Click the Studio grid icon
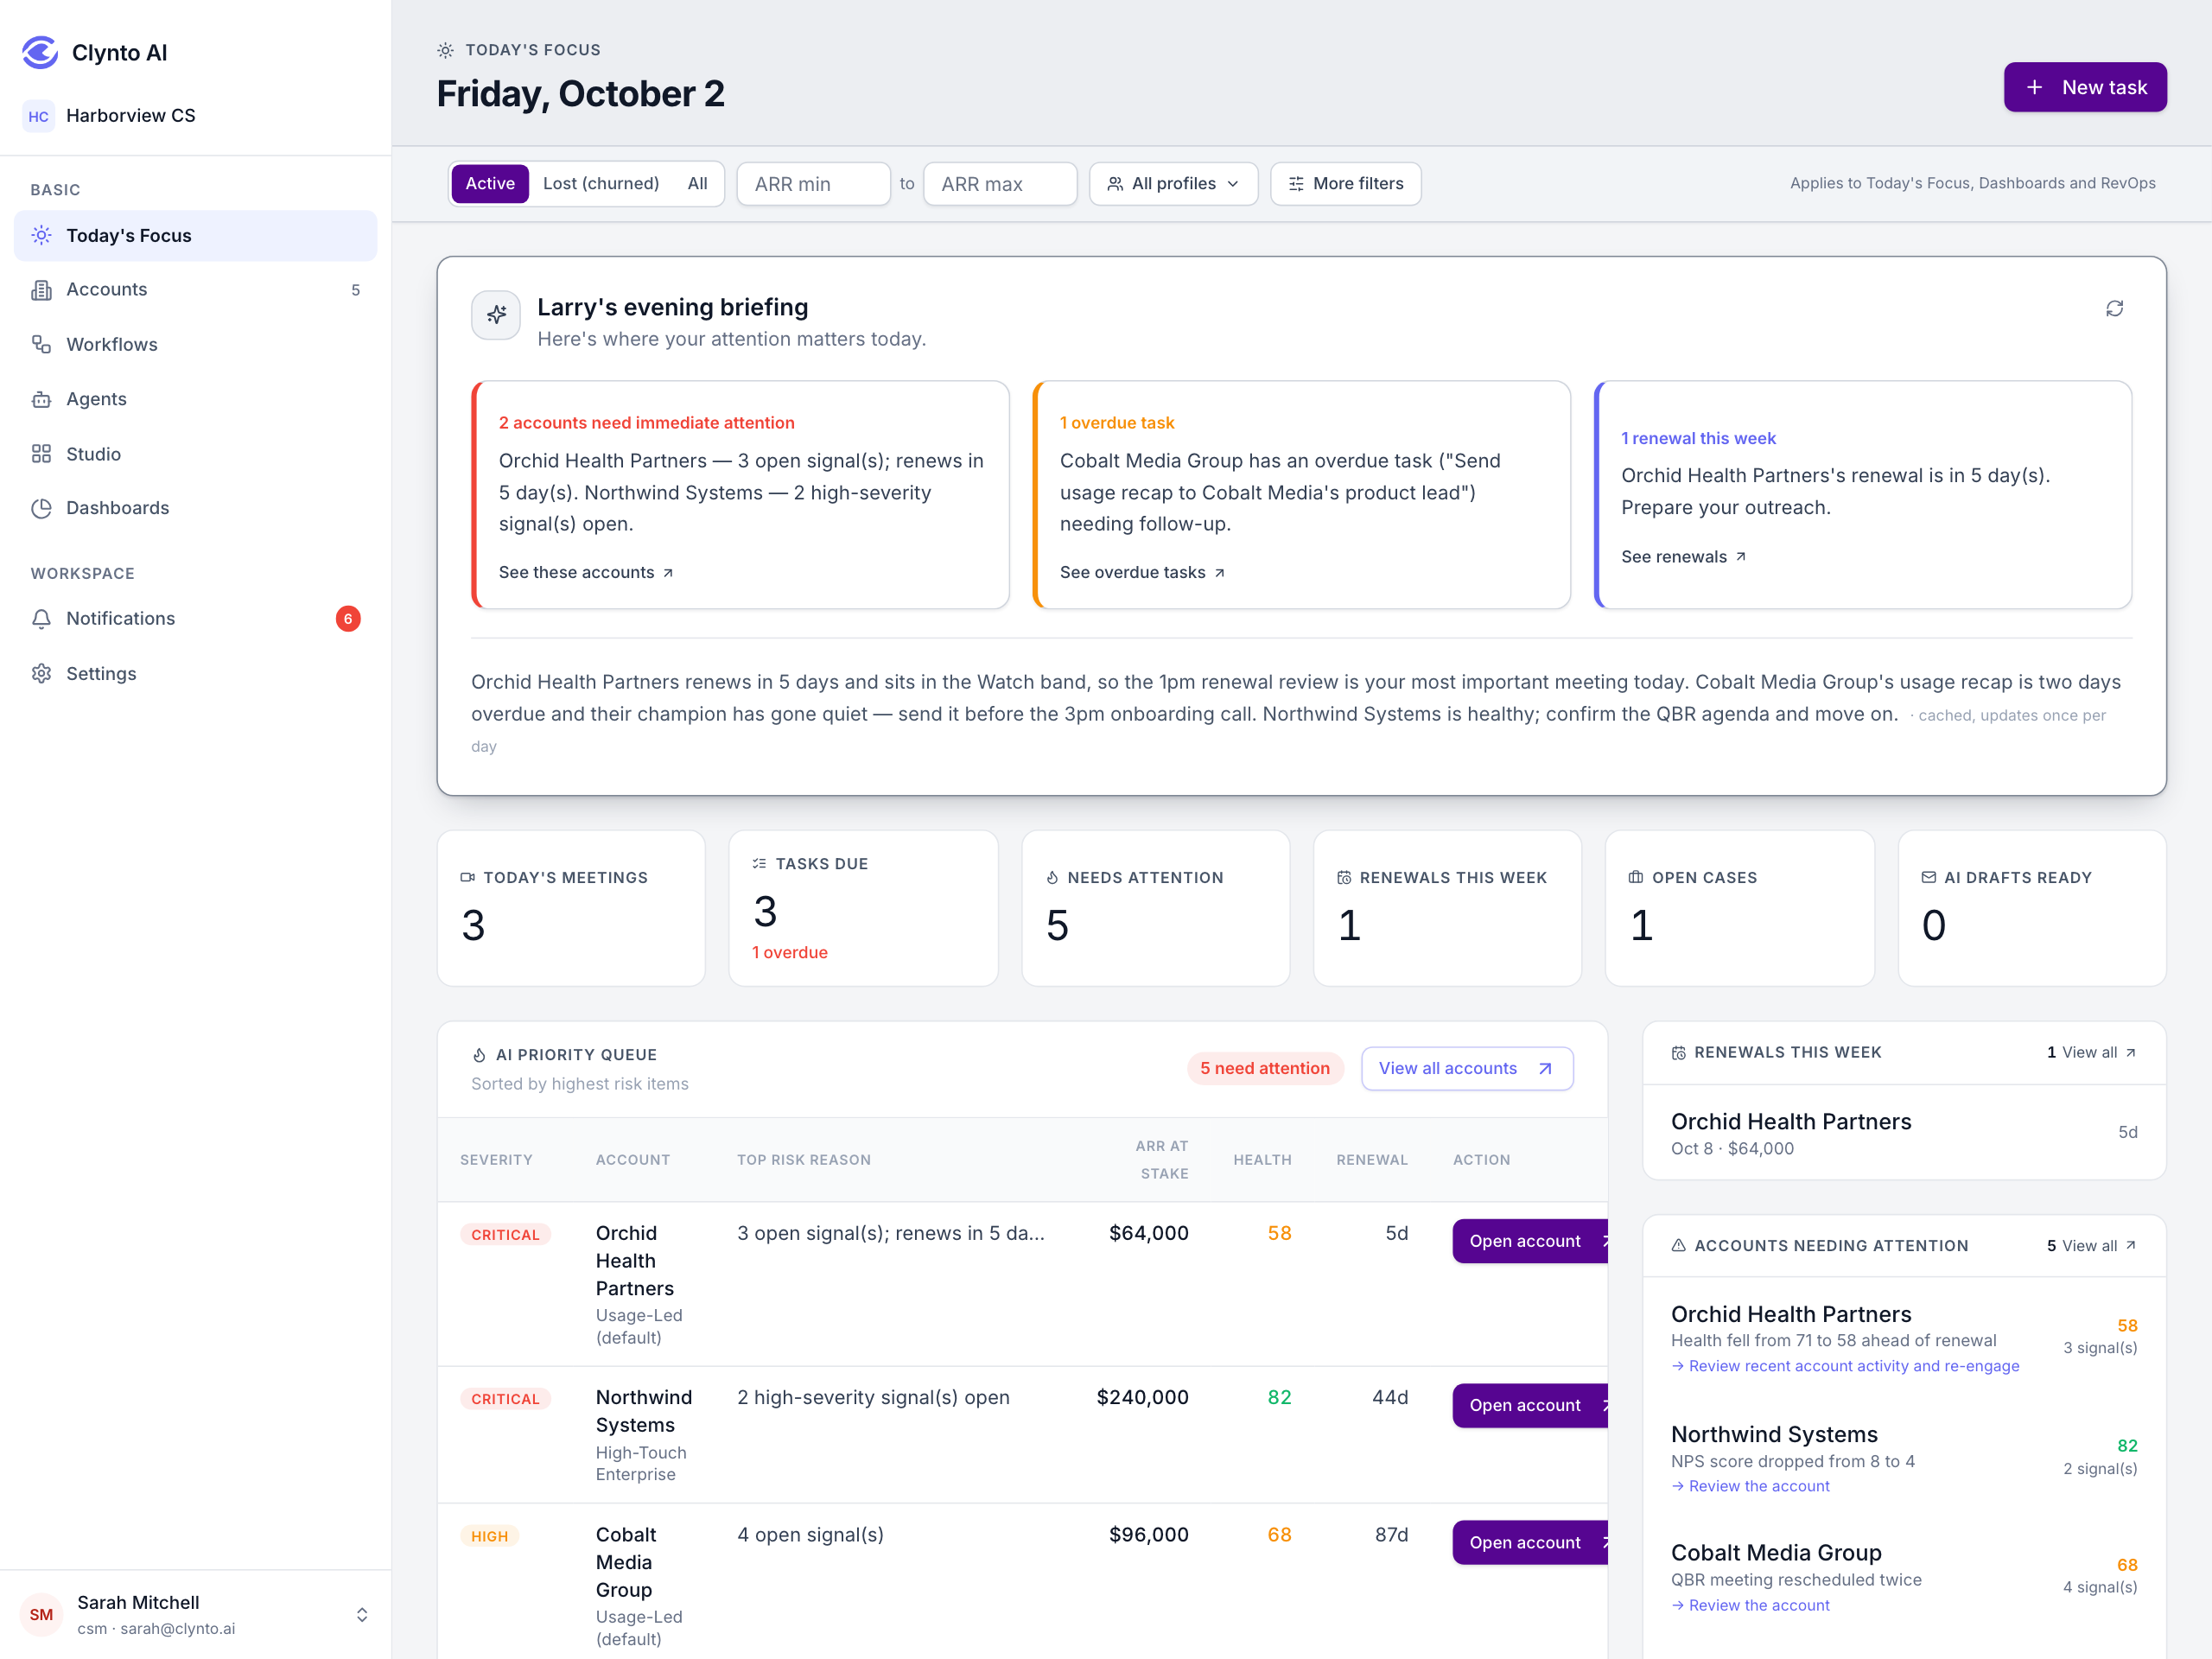2212x1659 pixels. (41, 454)
